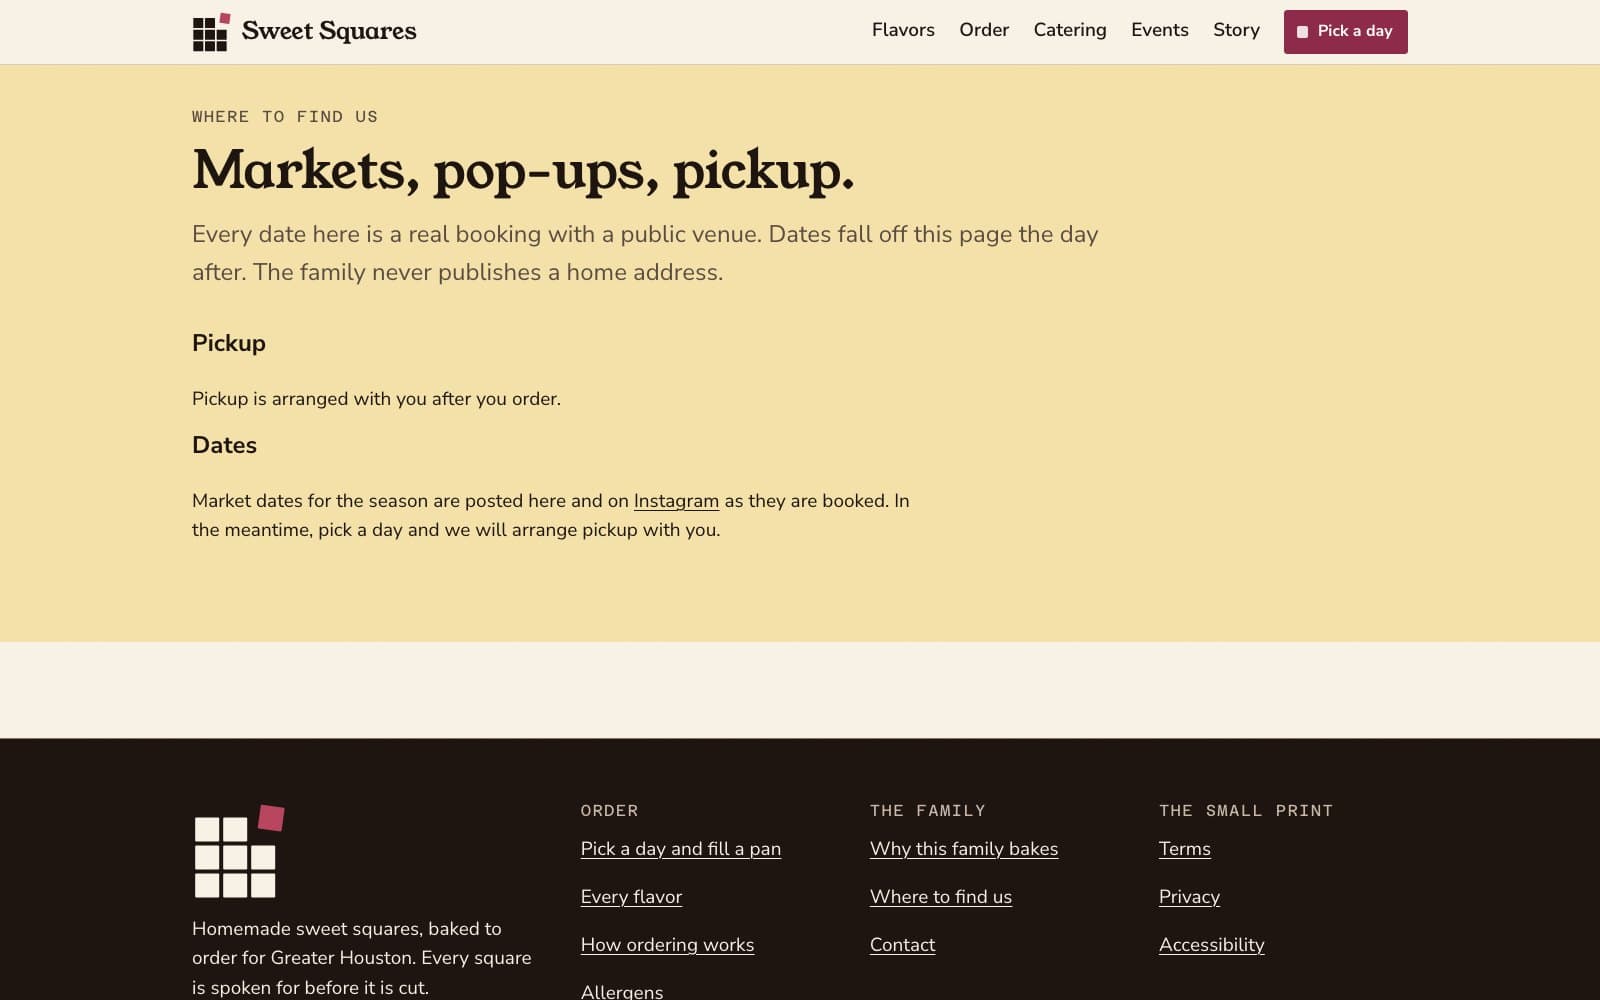This screenshot has height=1000, width=1600.
Task: Click the Dates section heading
Action: tap(224, 445)
